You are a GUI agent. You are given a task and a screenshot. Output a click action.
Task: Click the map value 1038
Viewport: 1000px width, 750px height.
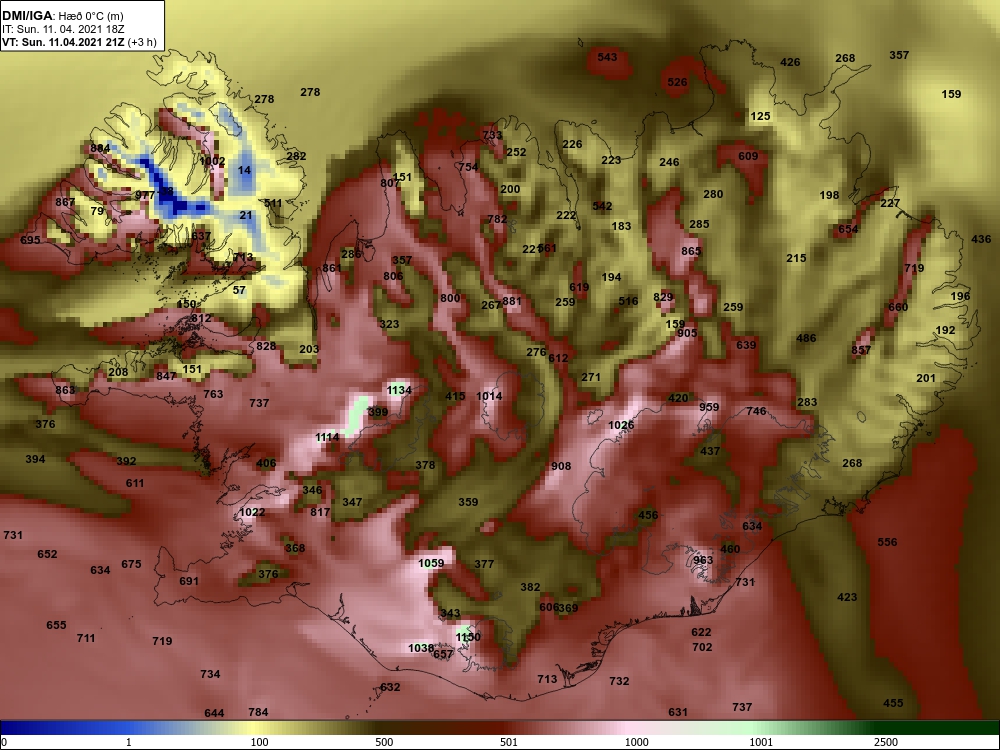[x=421, y=649]
